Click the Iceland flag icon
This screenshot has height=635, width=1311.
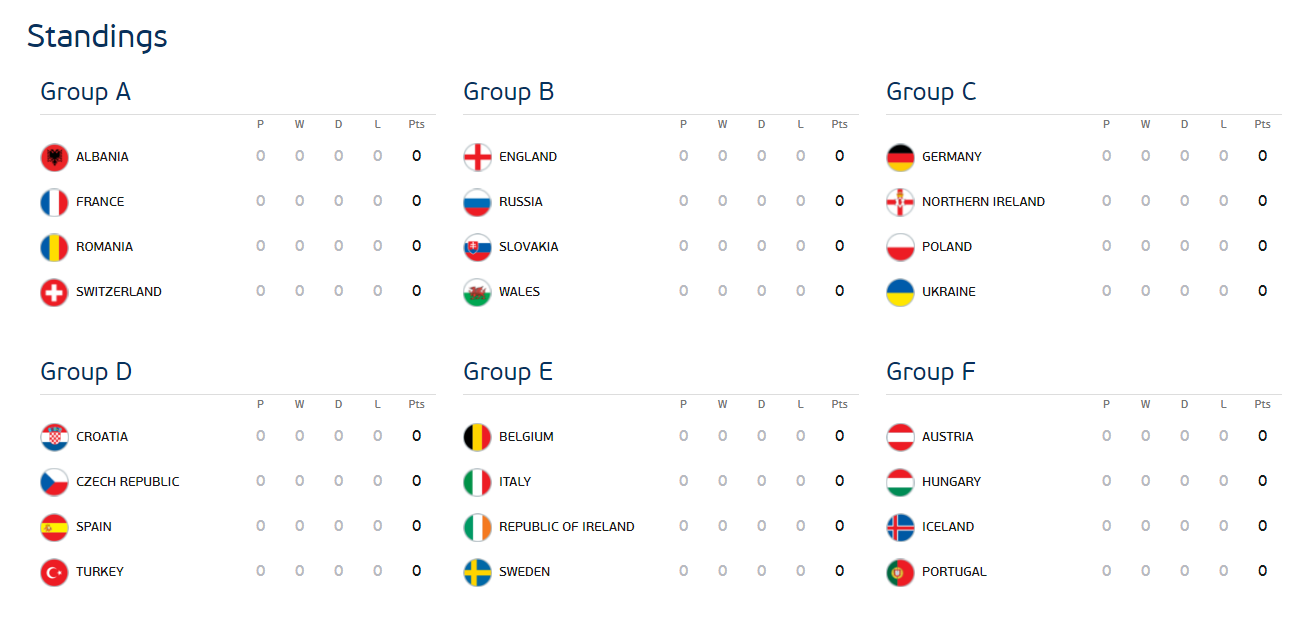[x=900, y=527]
